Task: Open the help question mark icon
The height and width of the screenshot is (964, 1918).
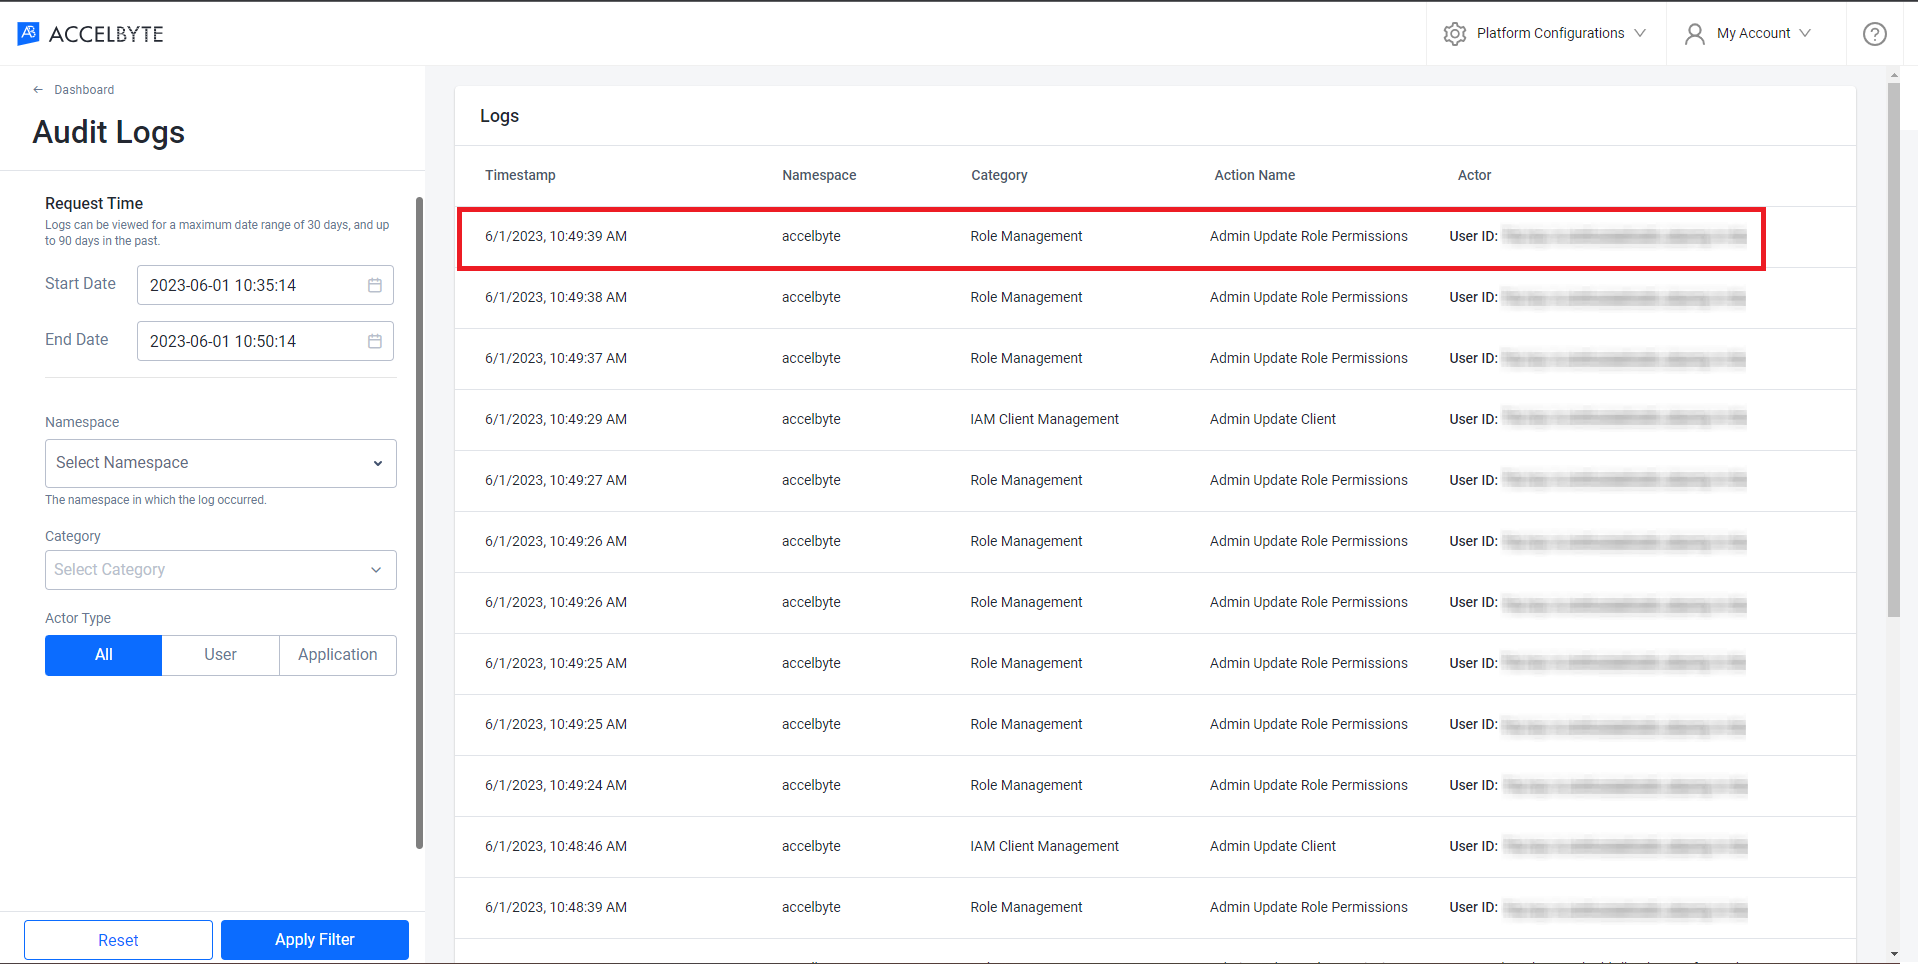Action: coord(1875,34)
